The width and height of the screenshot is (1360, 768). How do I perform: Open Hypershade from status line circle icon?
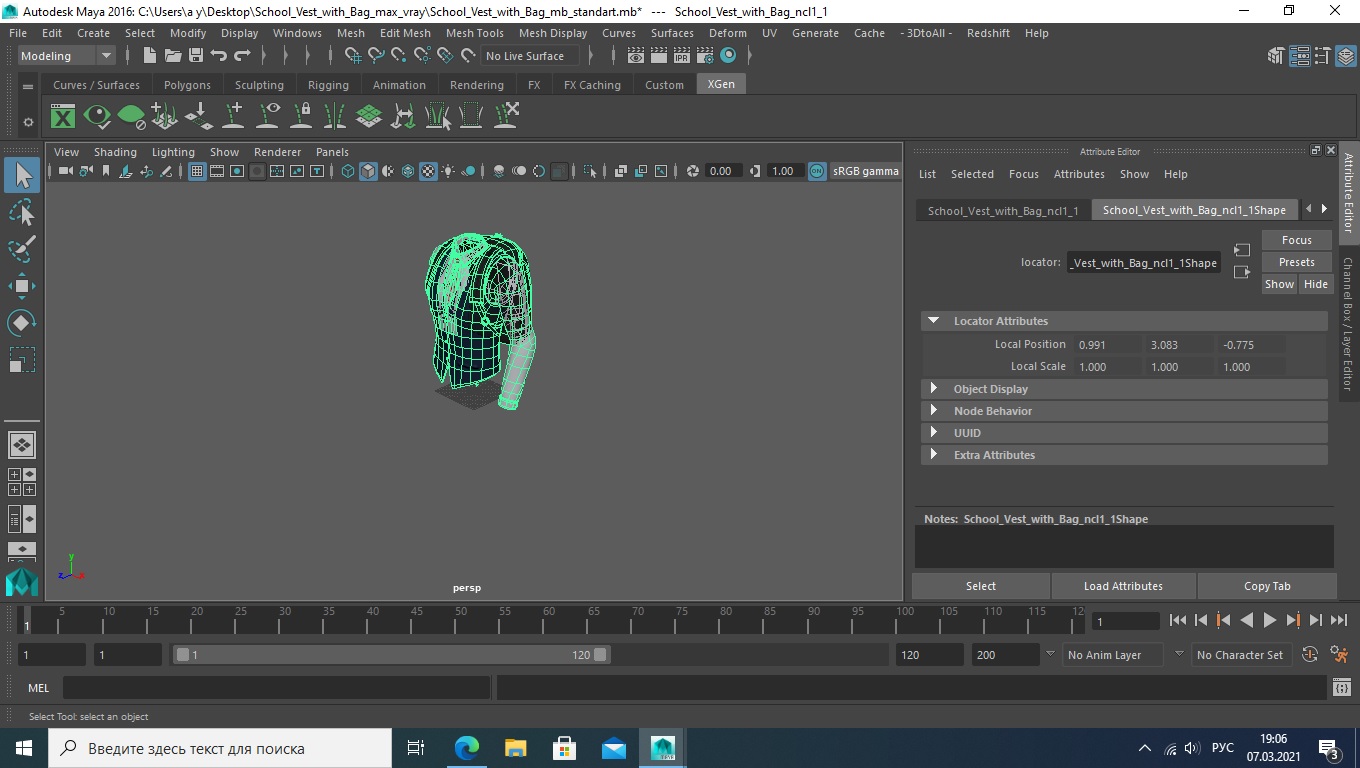[x=728, y=56]
